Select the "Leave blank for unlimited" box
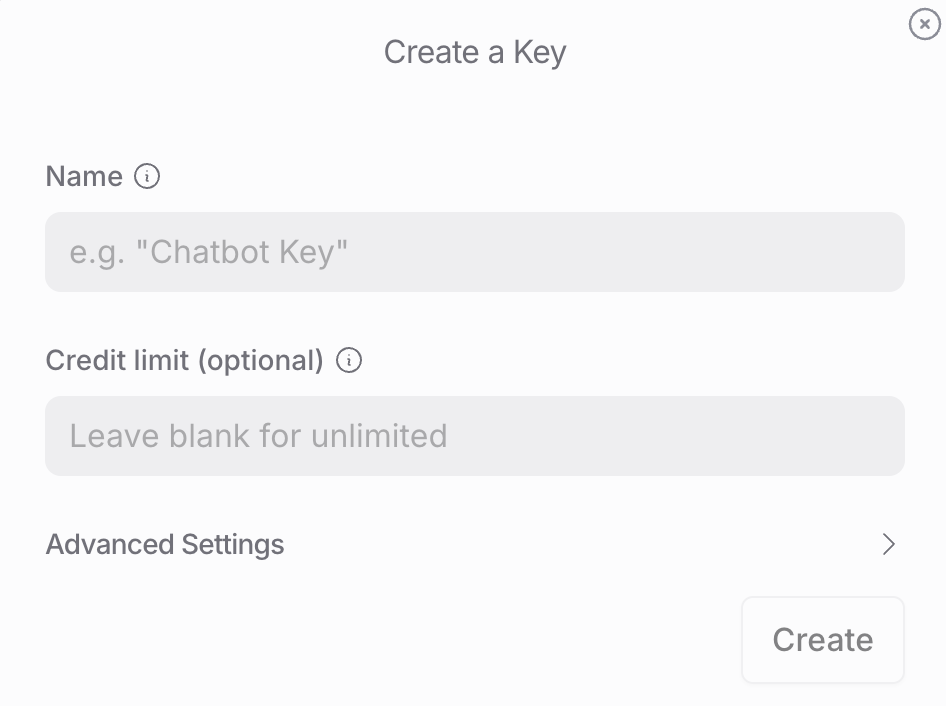The image size is (946, 706). [474, 436]
